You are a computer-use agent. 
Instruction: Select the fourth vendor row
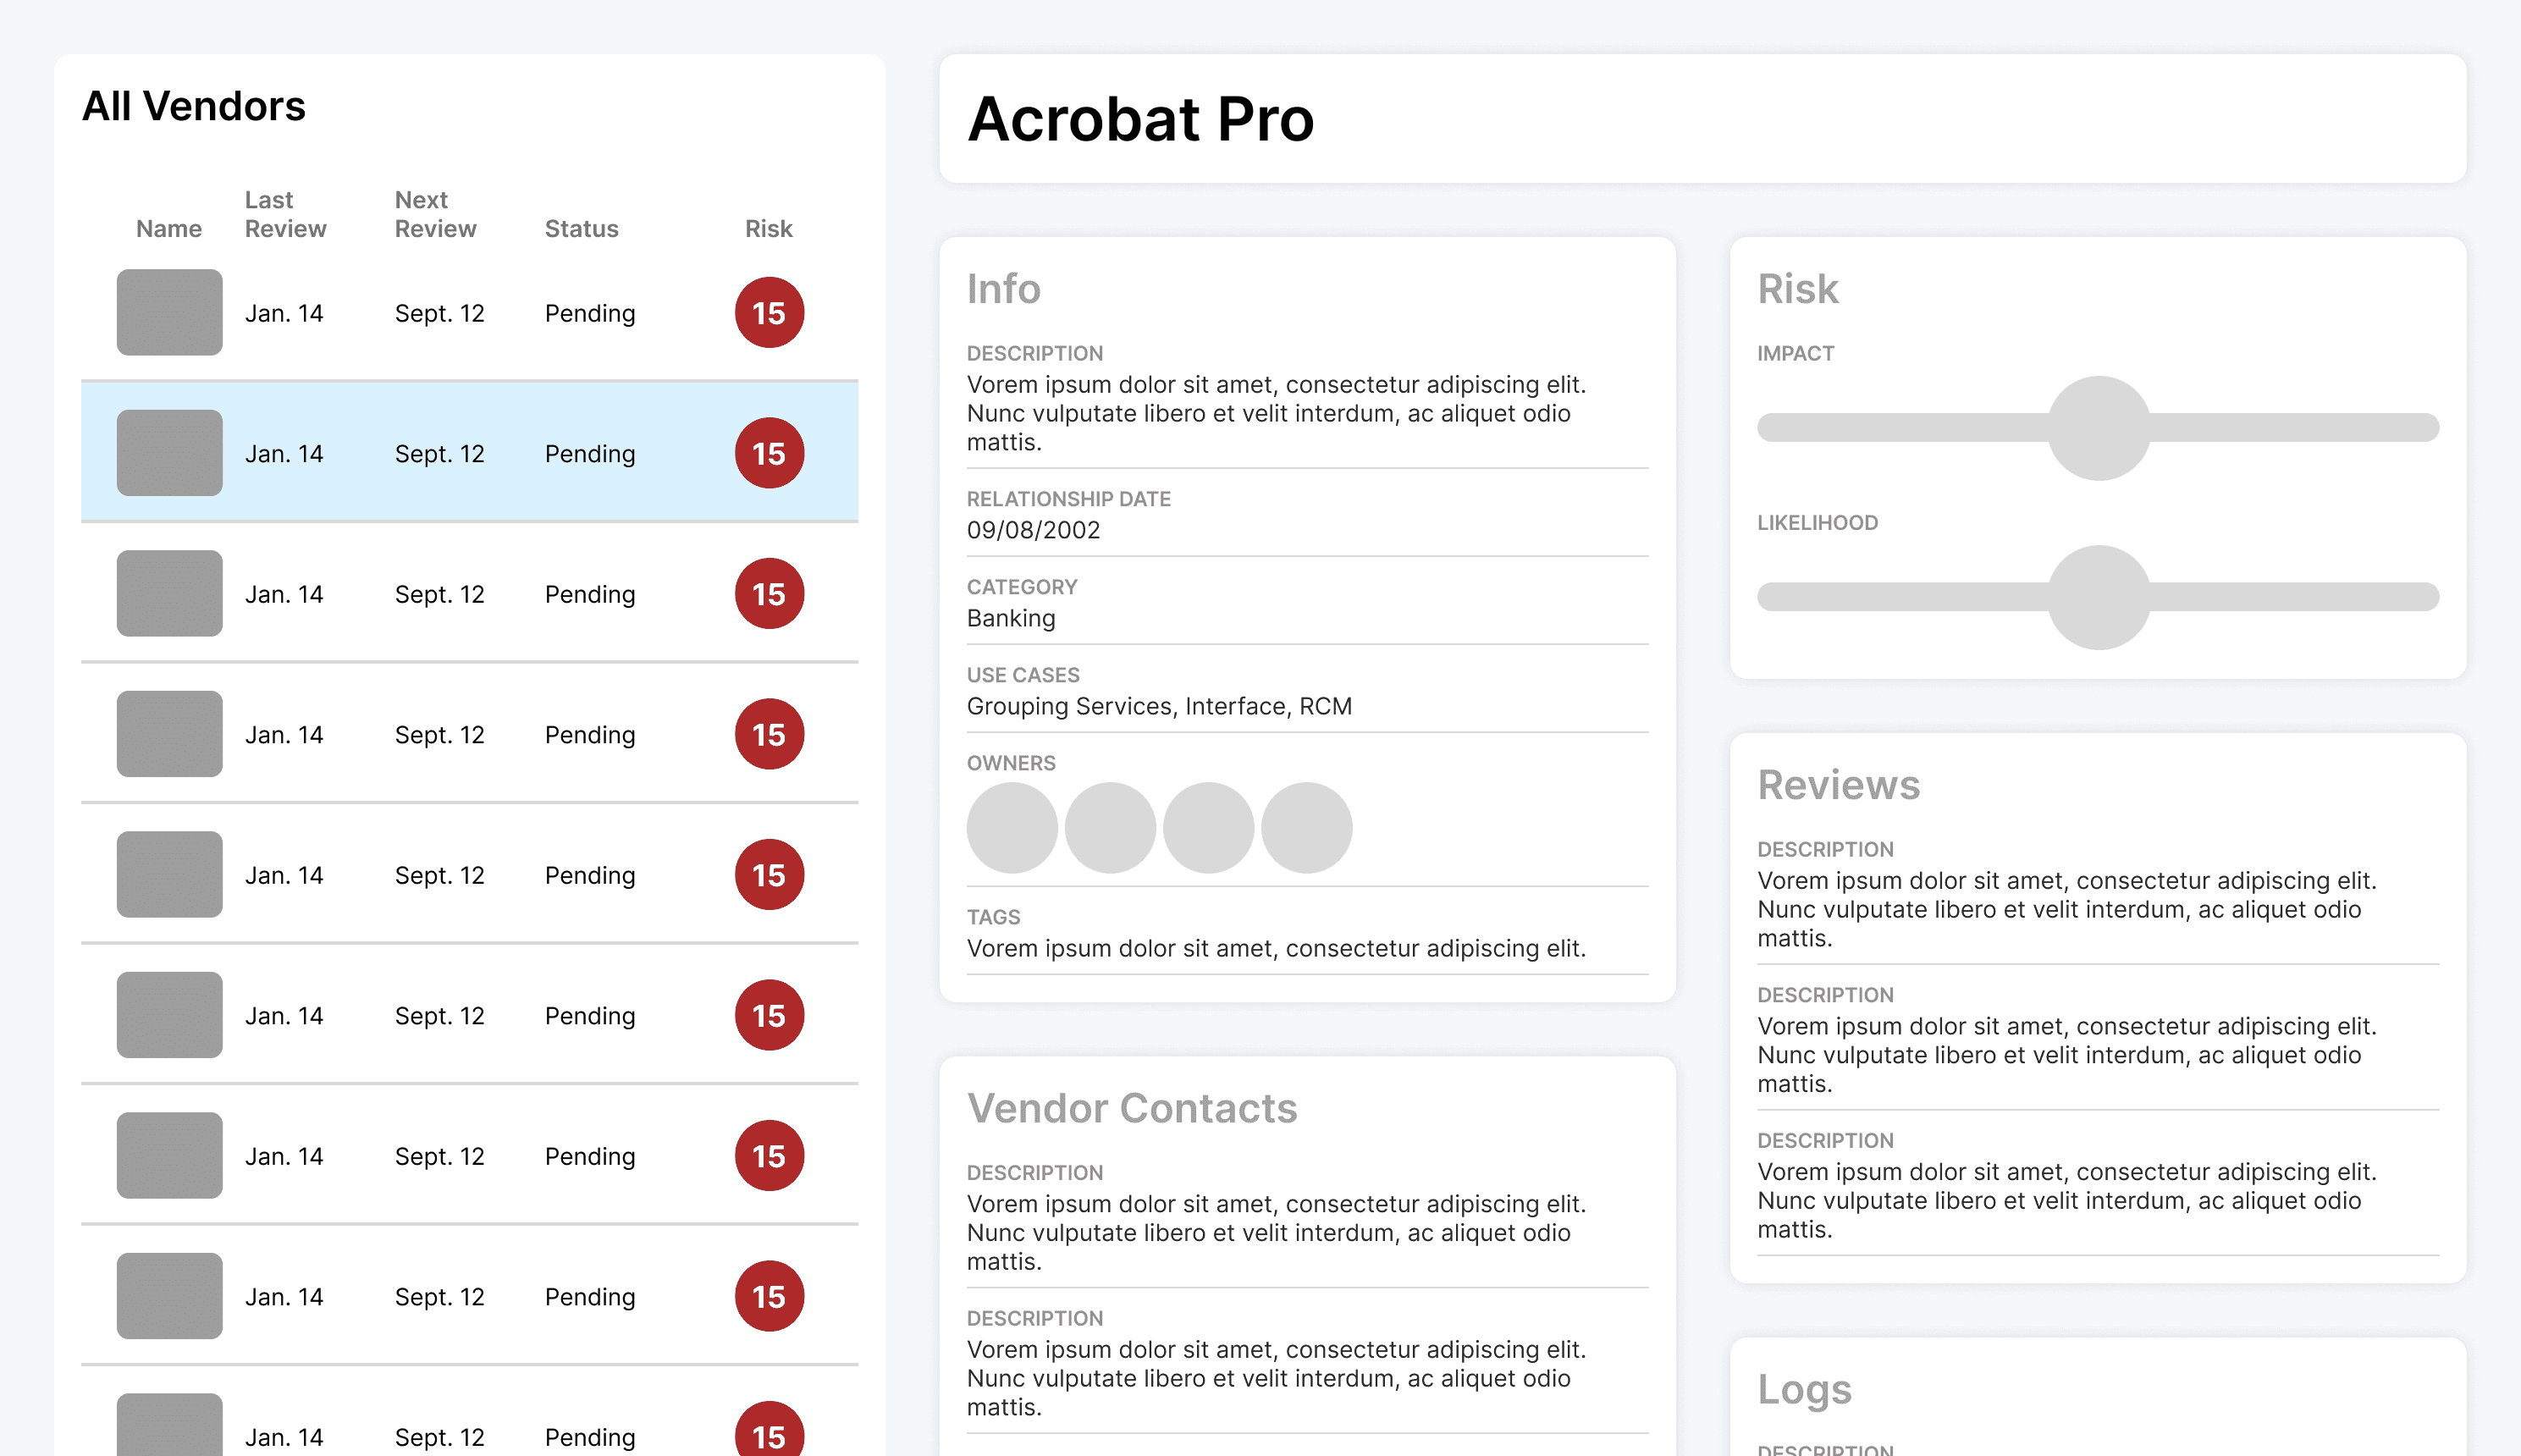coord(468,734)
